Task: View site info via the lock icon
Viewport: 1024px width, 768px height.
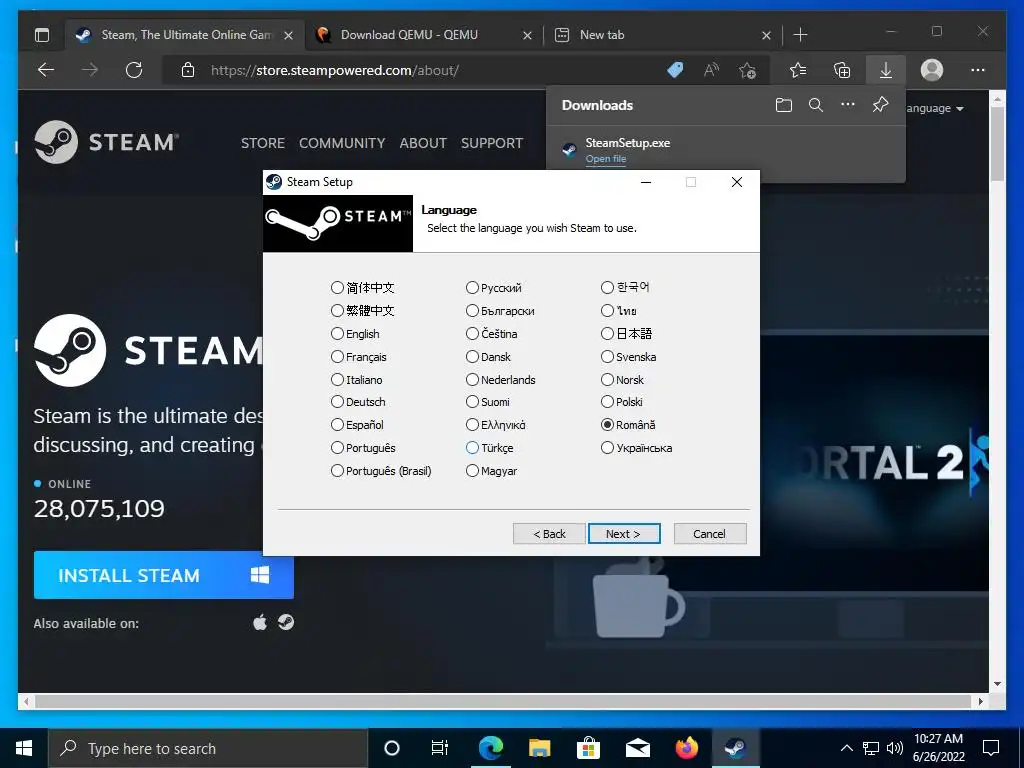Action: point(188,70)
